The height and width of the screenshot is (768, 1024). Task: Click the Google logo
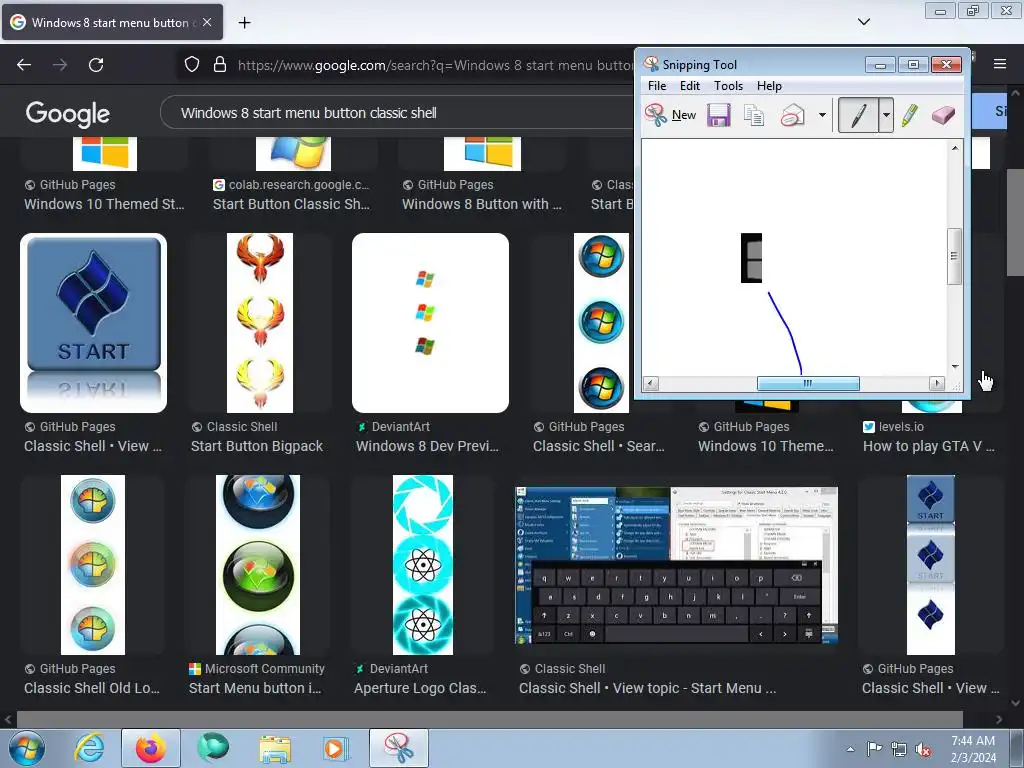[x=68, y=114]
